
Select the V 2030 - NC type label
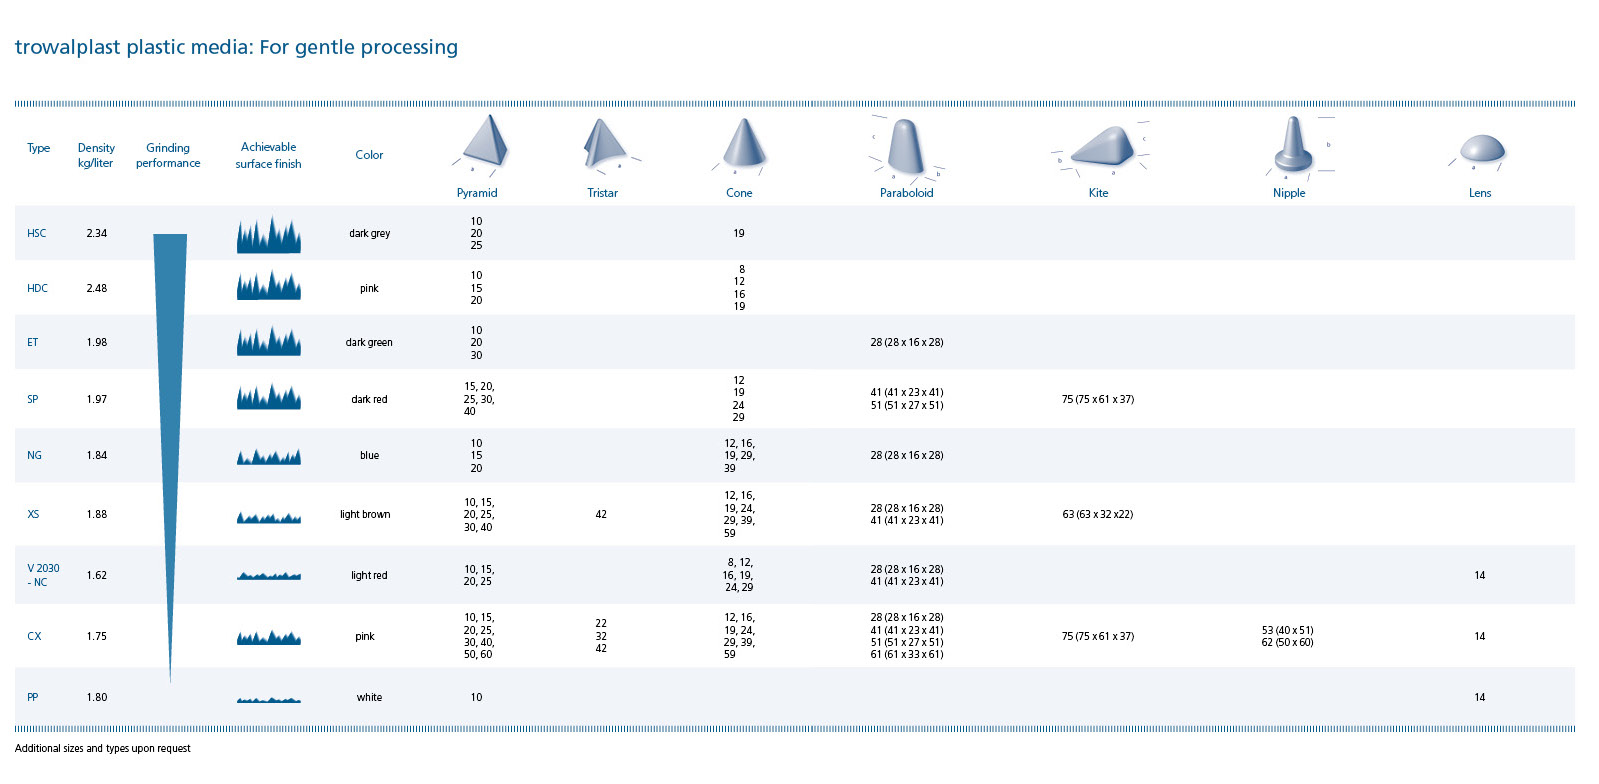pos(43,575)
